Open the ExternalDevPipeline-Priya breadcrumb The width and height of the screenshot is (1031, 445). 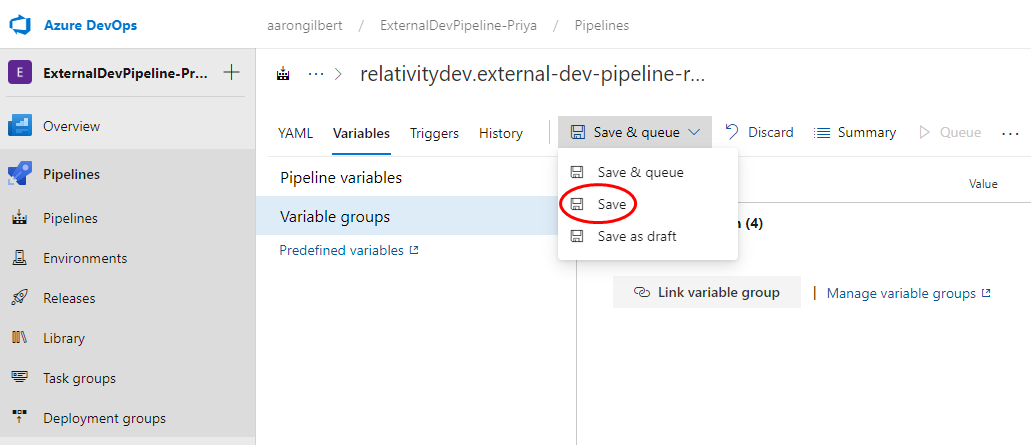pos(458,26)
